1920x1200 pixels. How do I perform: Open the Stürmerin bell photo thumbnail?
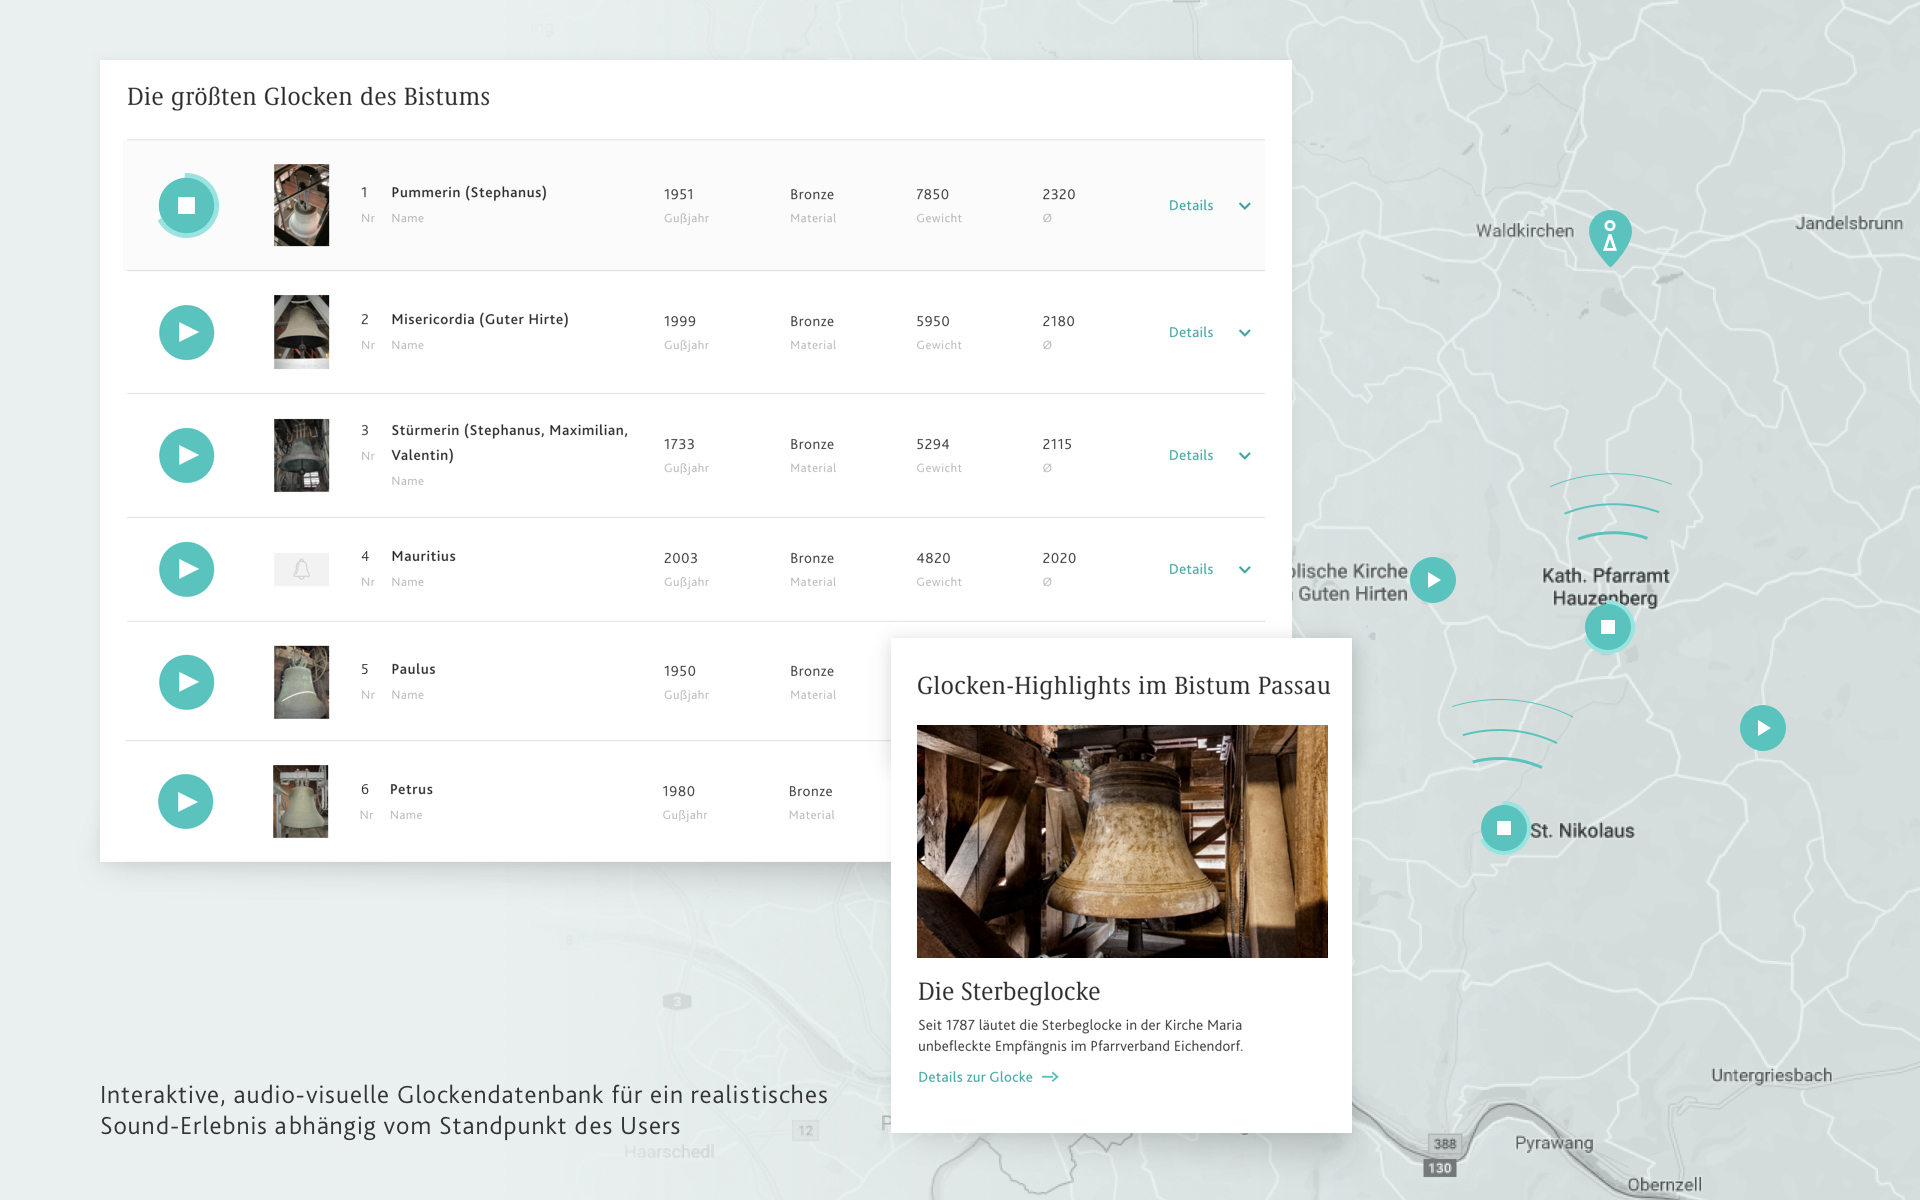point(301,455)
